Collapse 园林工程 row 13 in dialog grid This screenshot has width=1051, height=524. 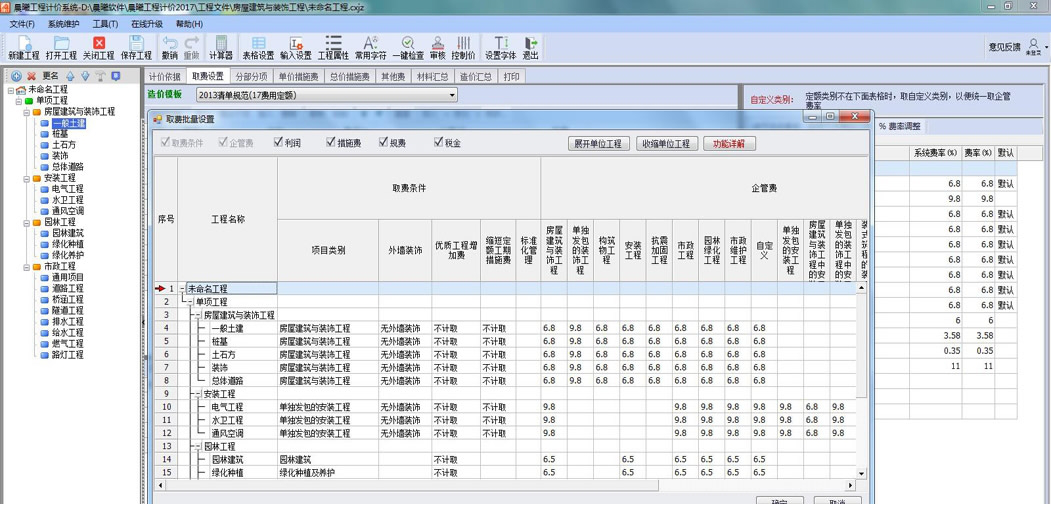point(198,446)
